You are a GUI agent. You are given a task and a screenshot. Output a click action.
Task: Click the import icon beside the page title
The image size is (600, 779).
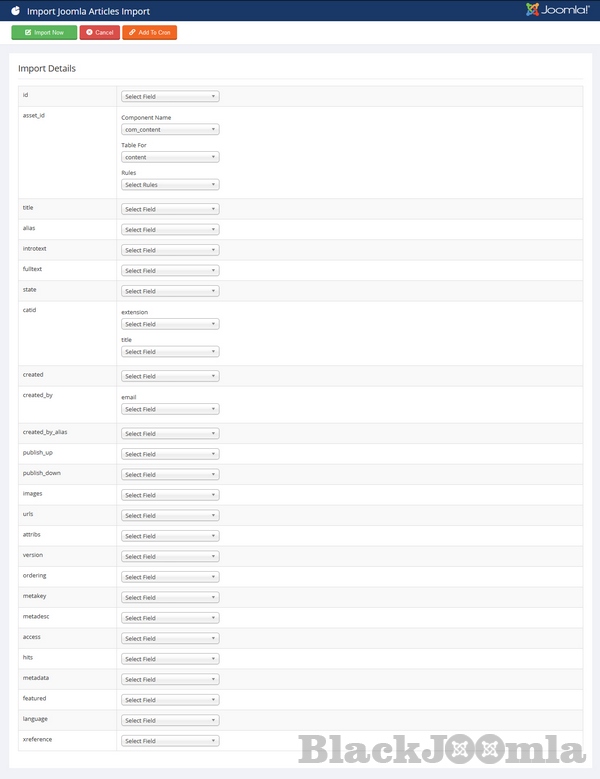[x=15, y=11]
